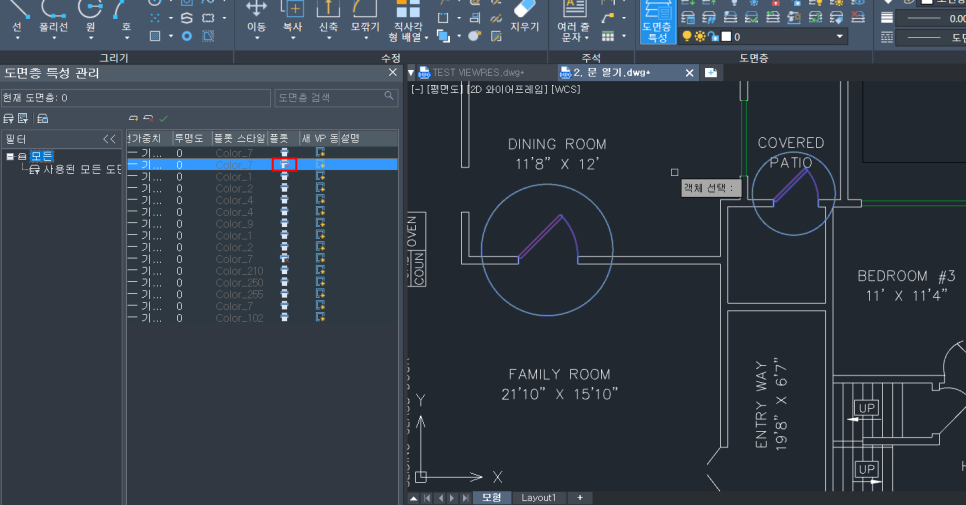Collapse the filter pane with << chevrons

[x=110, y=139]
